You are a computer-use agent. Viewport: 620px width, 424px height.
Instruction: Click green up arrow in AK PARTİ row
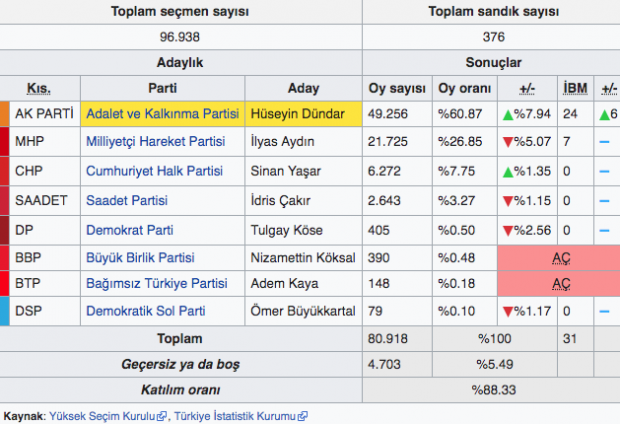(x=507, y=114)
